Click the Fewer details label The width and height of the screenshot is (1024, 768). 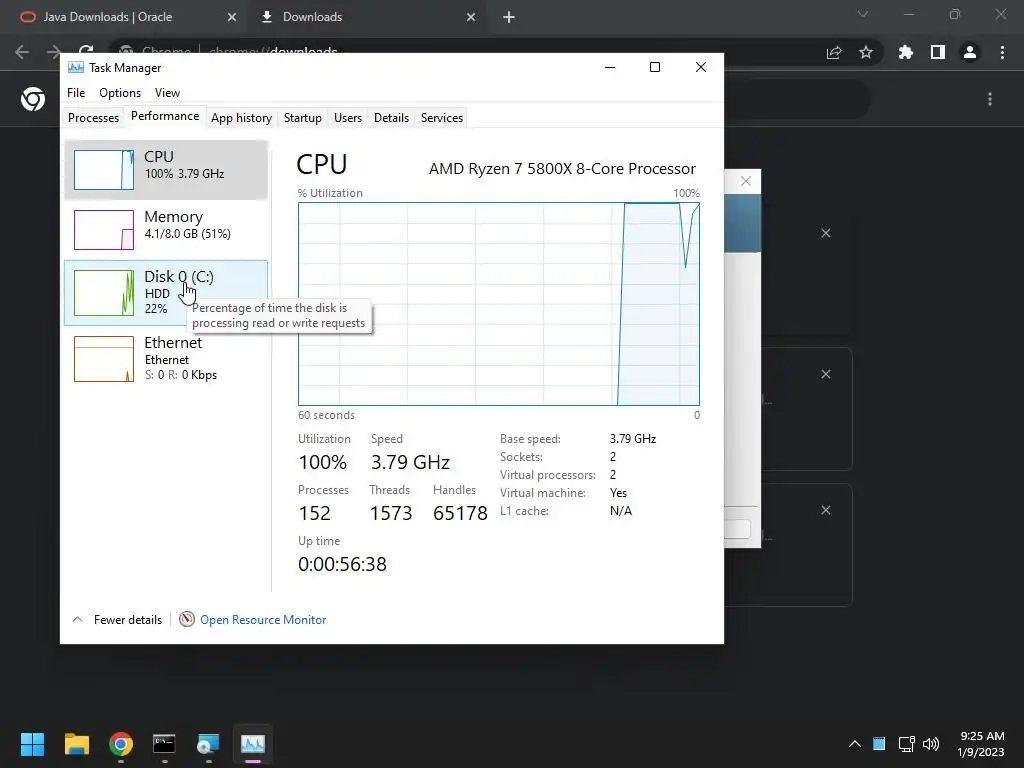127,620
